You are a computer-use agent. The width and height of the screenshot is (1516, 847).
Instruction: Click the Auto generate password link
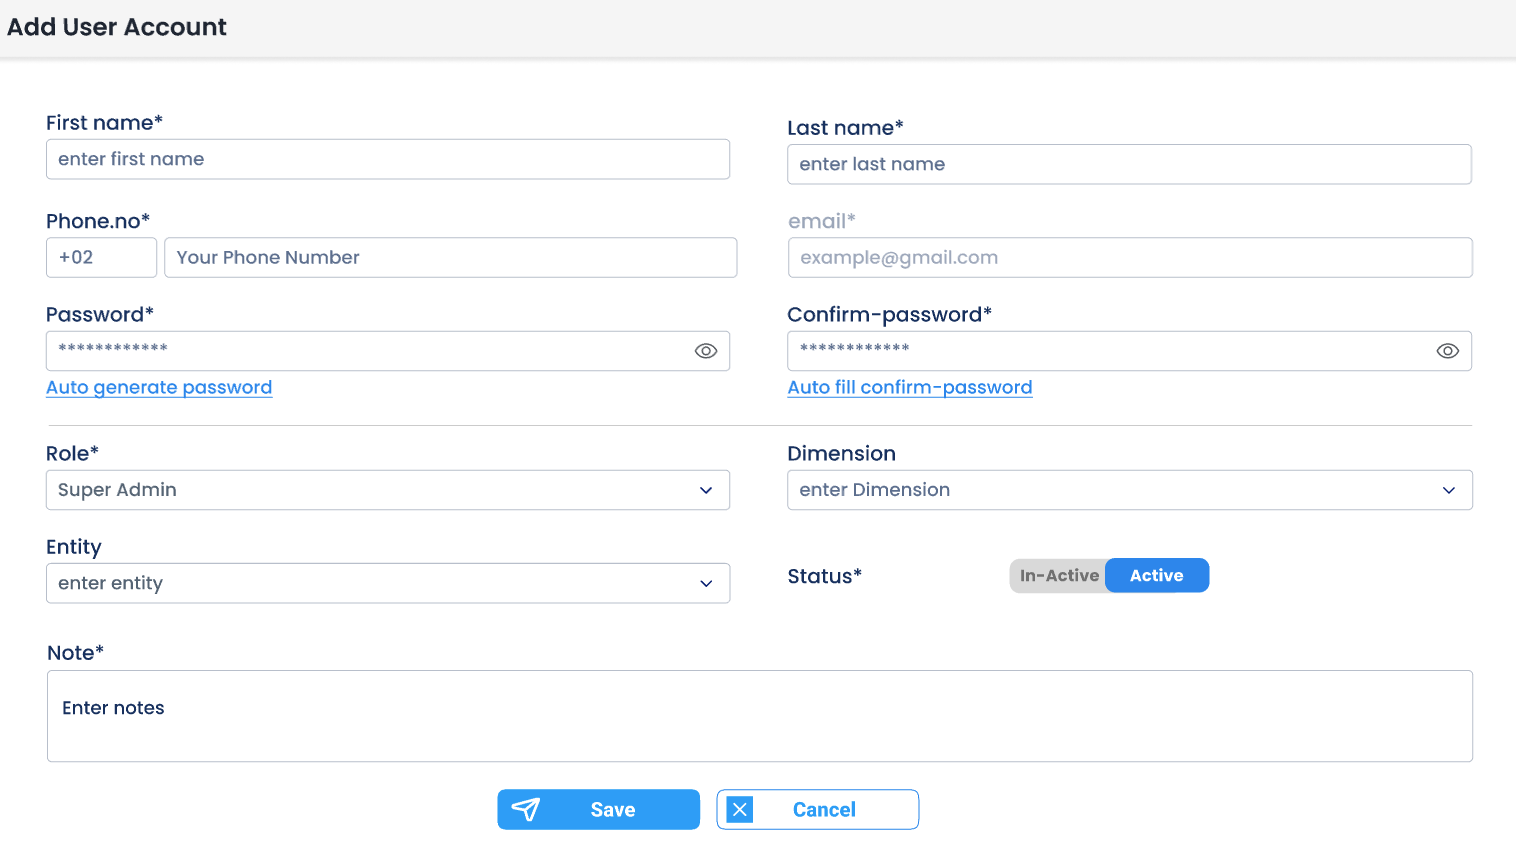[159, 387]
